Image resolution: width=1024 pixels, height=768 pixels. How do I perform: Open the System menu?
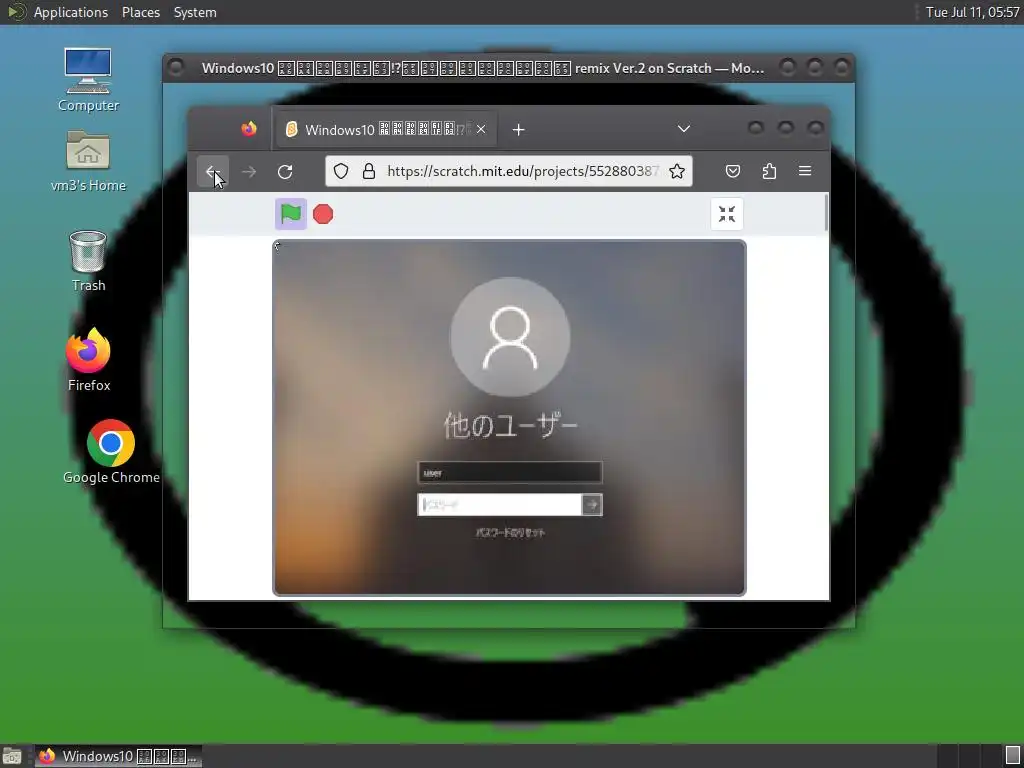pyautogui.click(x=195, y=12)
